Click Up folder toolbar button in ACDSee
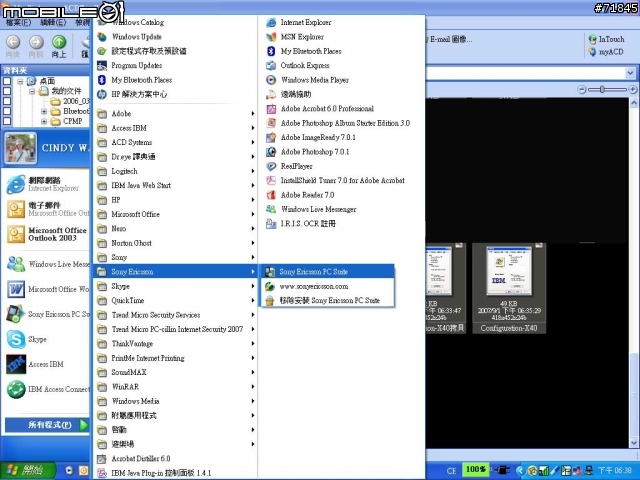Image resolution: width=640 pixels, height=480 pixels. [x=59, y=46]
